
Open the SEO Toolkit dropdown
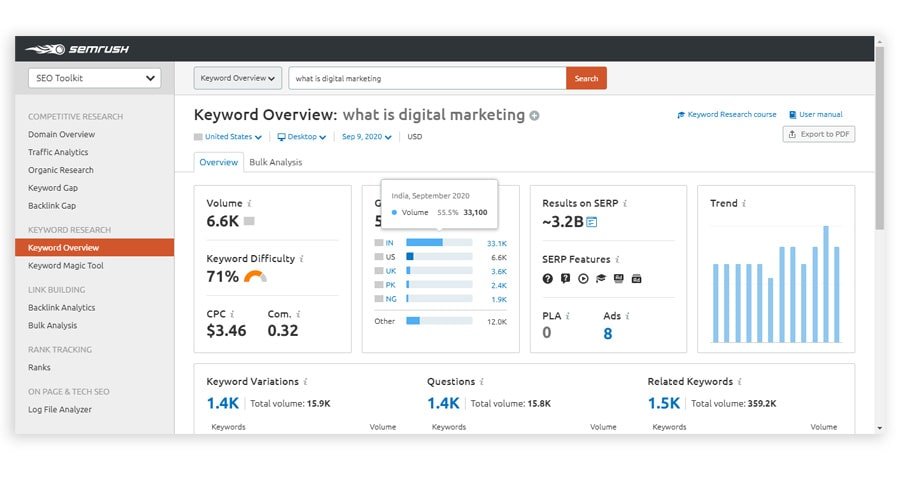[95, 79]
